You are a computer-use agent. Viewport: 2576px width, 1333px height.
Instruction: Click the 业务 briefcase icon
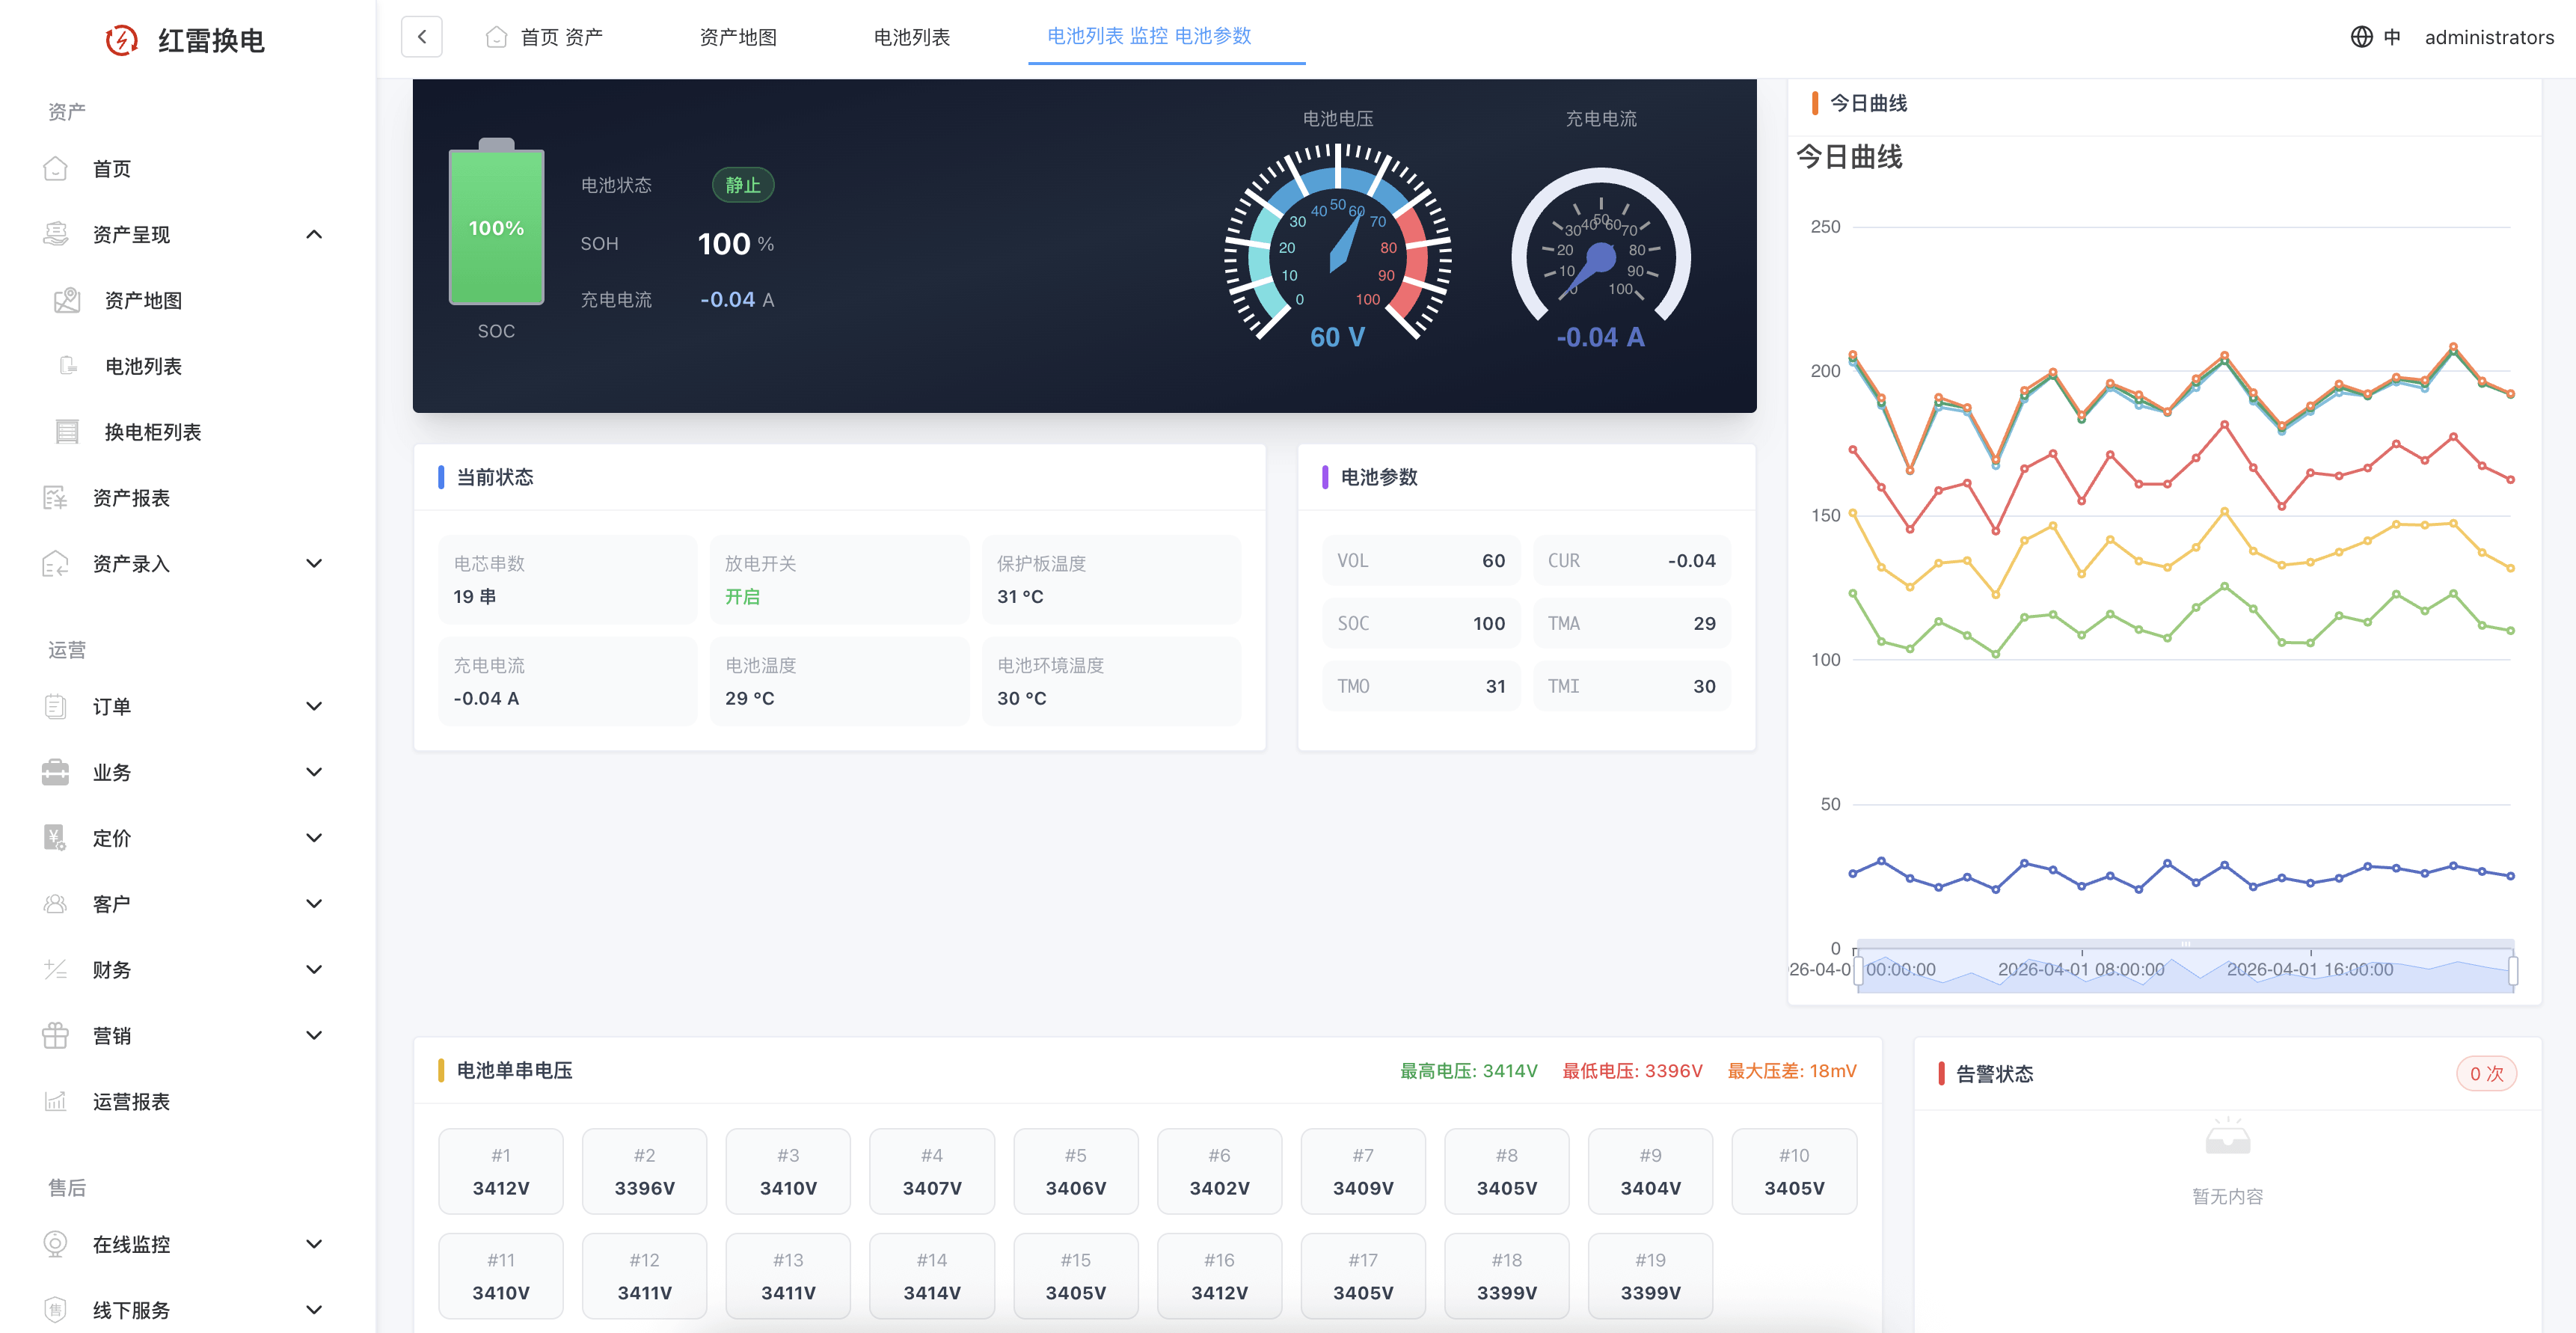tap(55, 772)
